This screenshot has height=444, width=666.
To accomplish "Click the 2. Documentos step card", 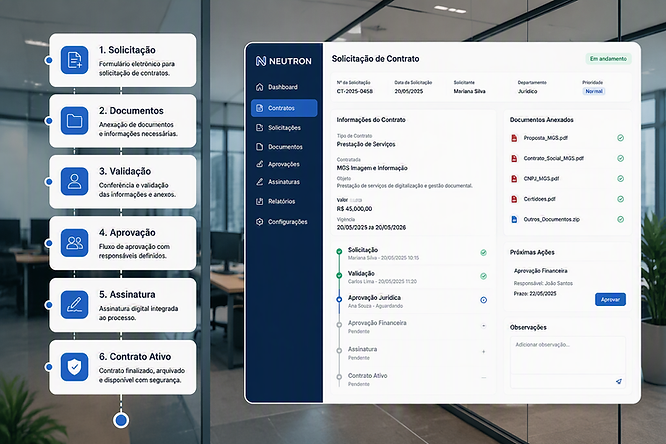I will 123,121.
